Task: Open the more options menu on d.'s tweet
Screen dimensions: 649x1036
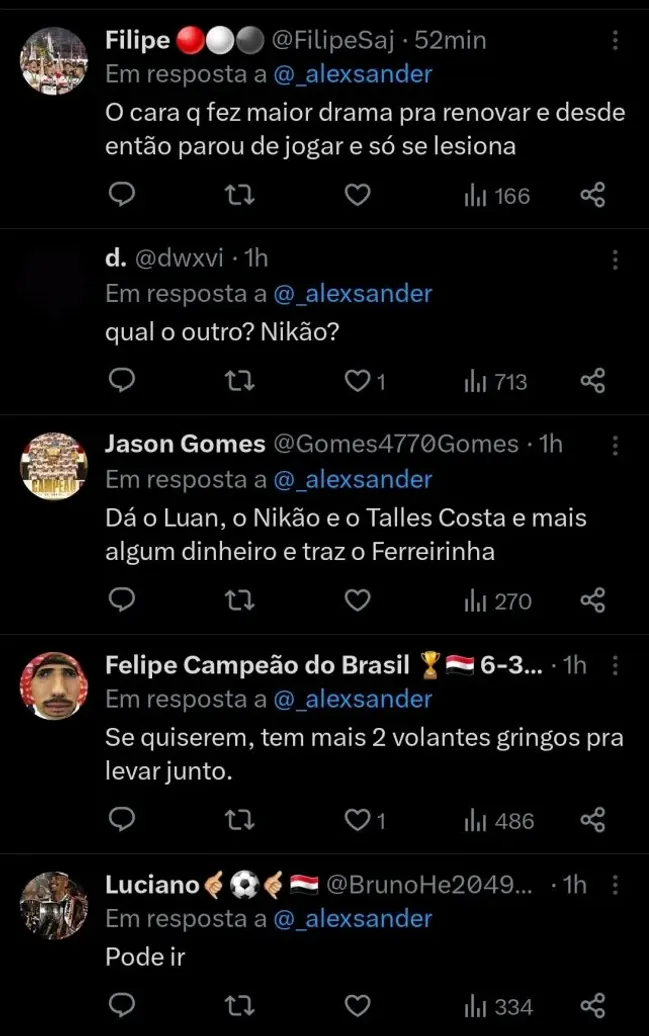Action: point(616,259)
